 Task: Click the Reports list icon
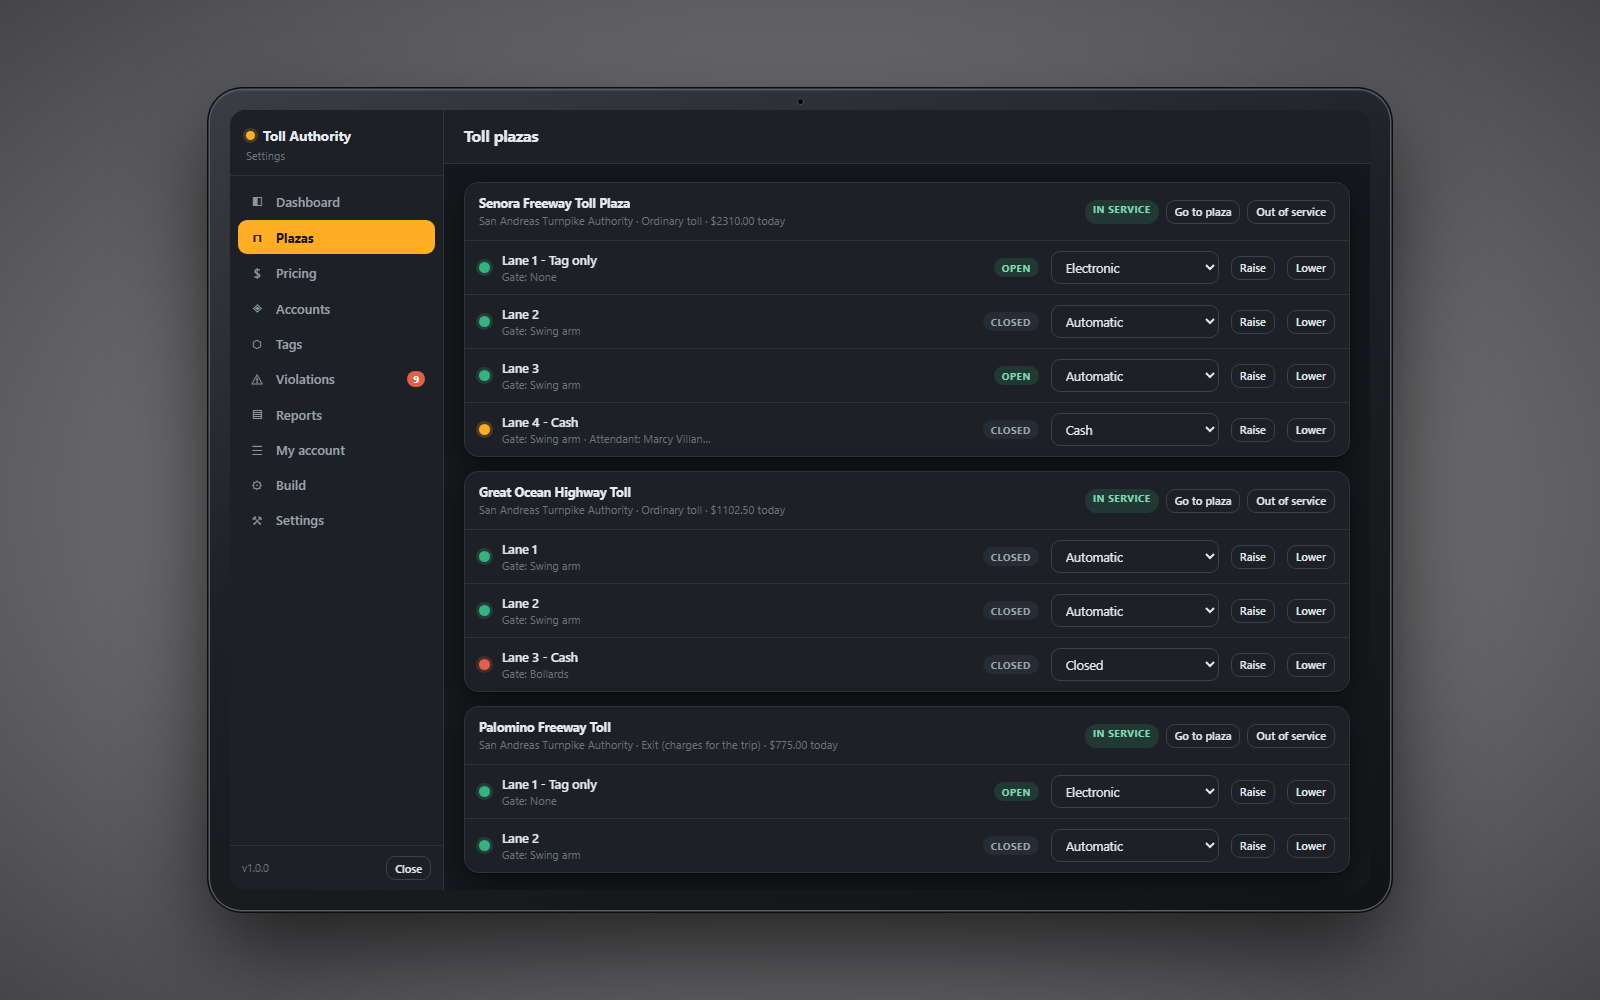[x=257, y=415]
